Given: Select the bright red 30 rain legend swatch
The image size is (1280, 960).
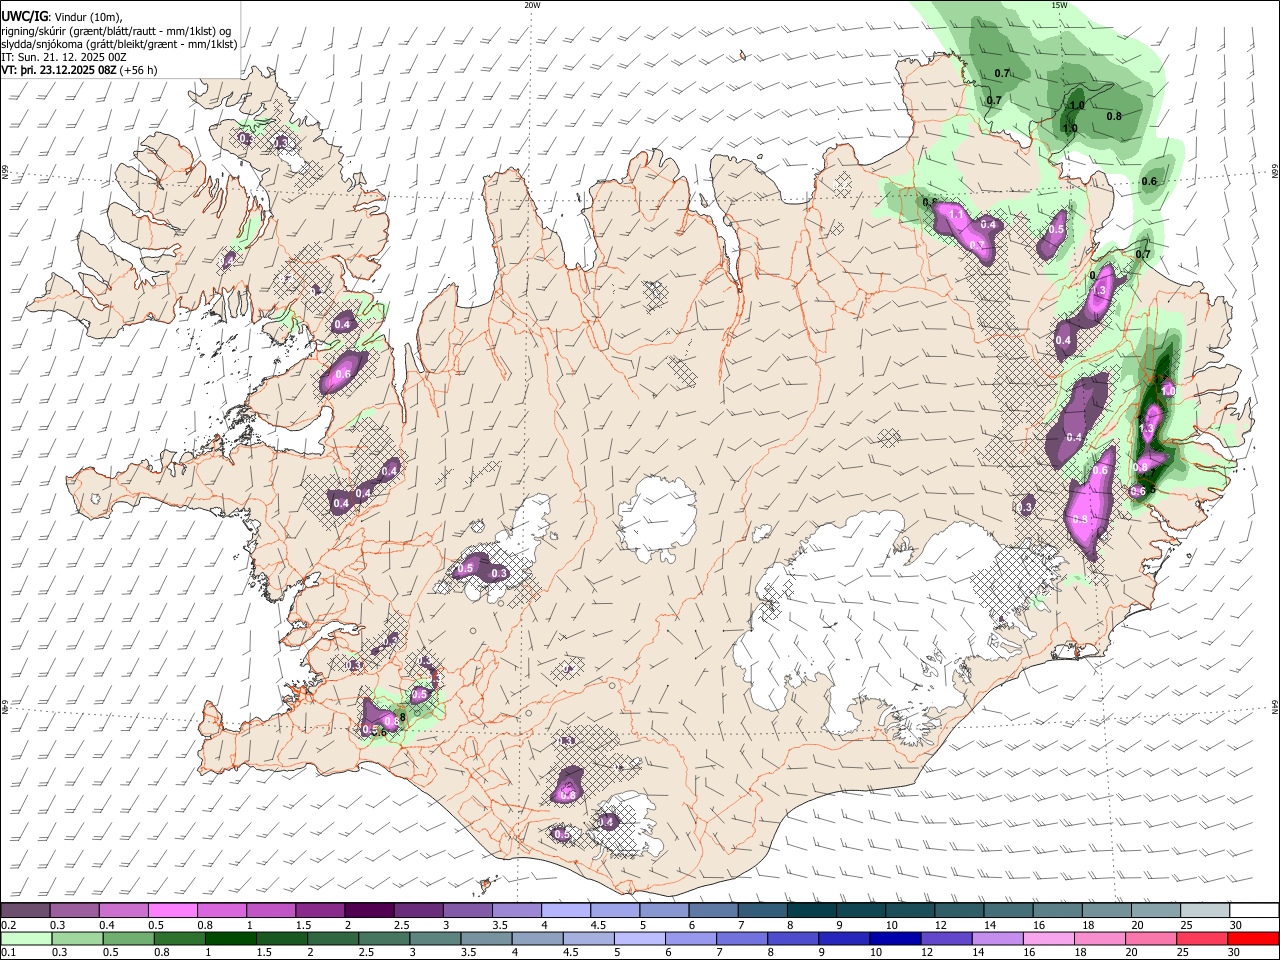Looking at the screenshot, I should click(x=1253, y=938).
